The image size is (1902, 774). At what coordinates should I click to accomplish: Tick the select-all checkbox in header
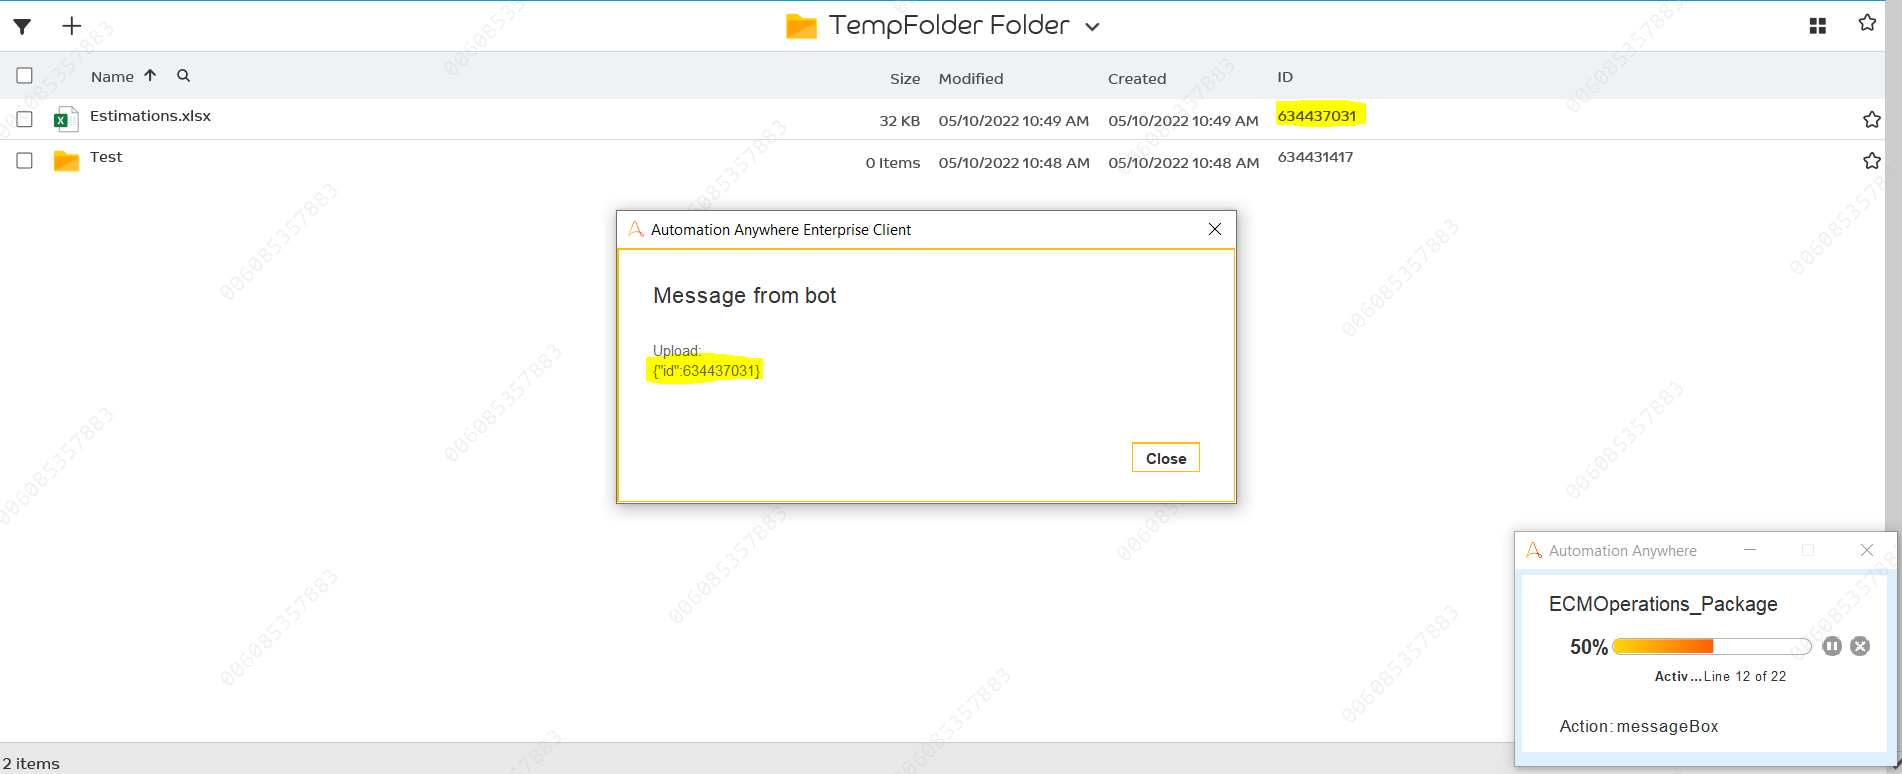click(x=25, y=75)
